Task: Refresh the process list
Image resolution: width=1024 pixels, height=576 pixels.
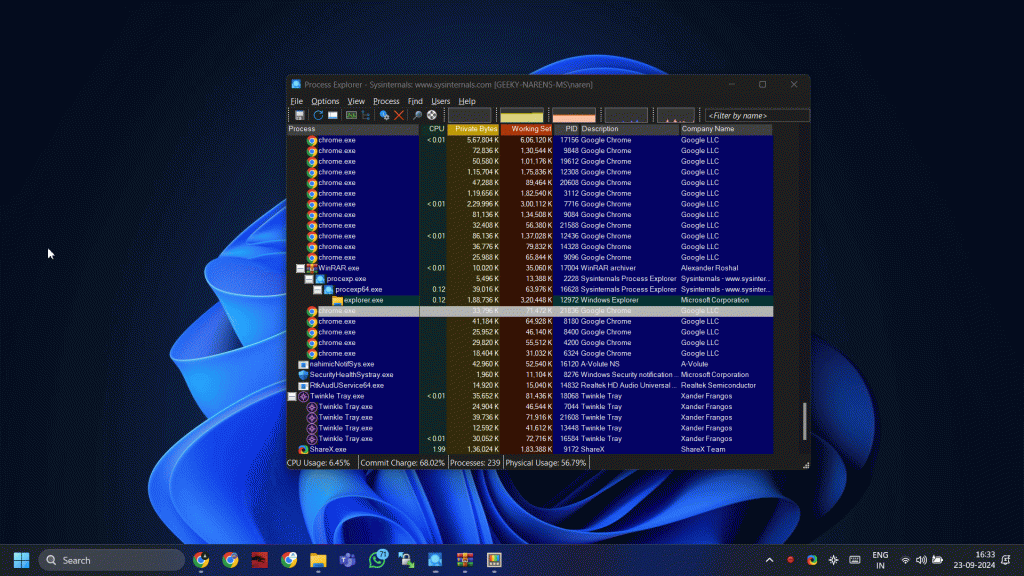Action: [x=316, y=113]
